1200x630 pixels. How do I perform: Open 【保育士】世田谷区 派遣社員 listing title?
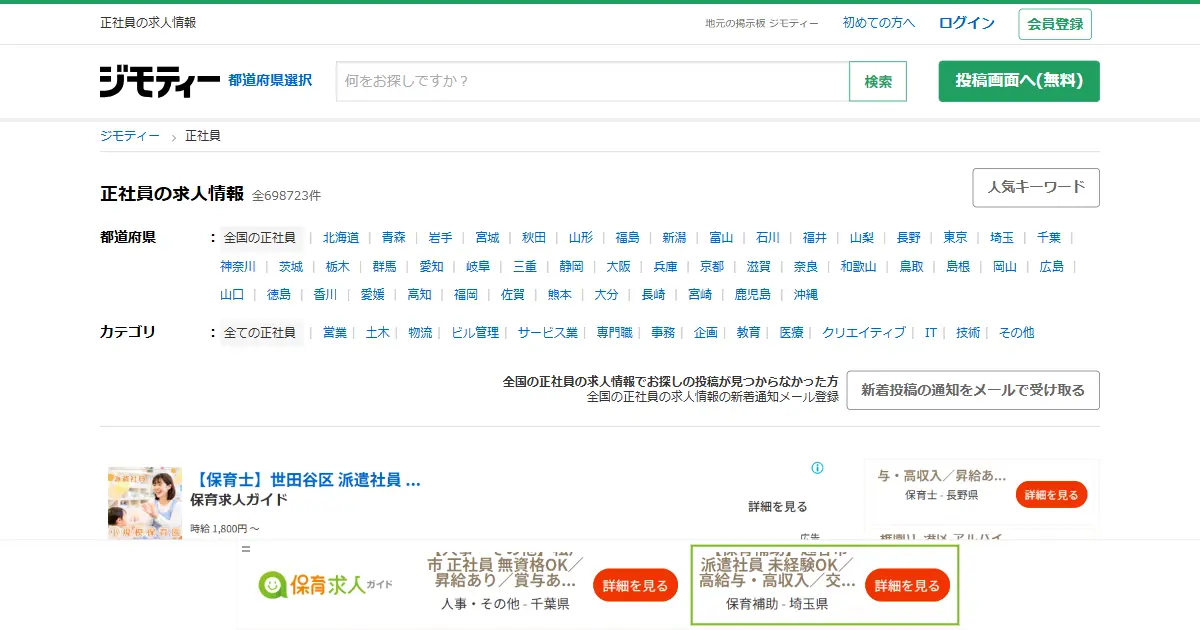(x=306, y=480)
